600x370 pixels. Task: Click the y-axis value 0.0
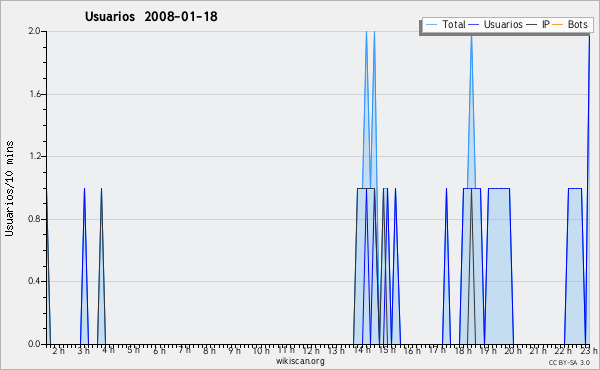pyautogui.click(x=34, y=344)
